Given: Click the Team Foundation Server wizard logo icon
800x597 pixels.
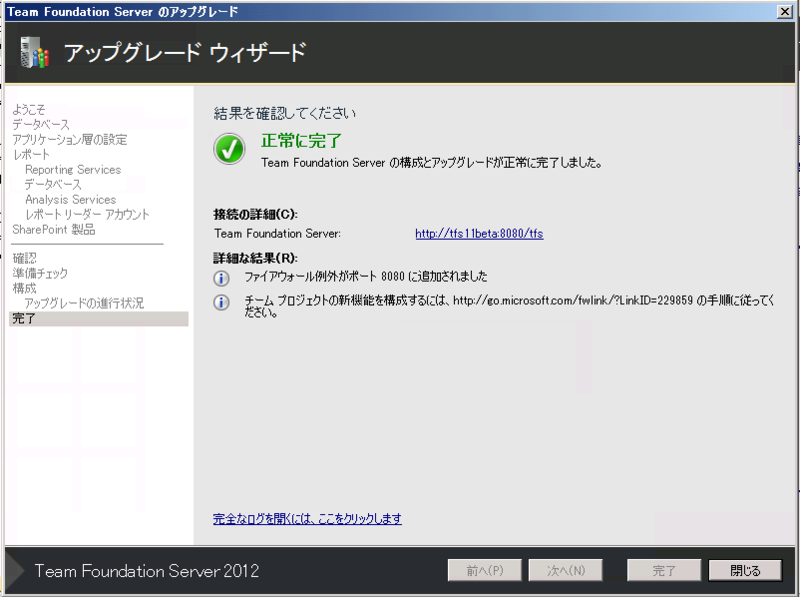Looking at the screenshot, I should (35, 53).
